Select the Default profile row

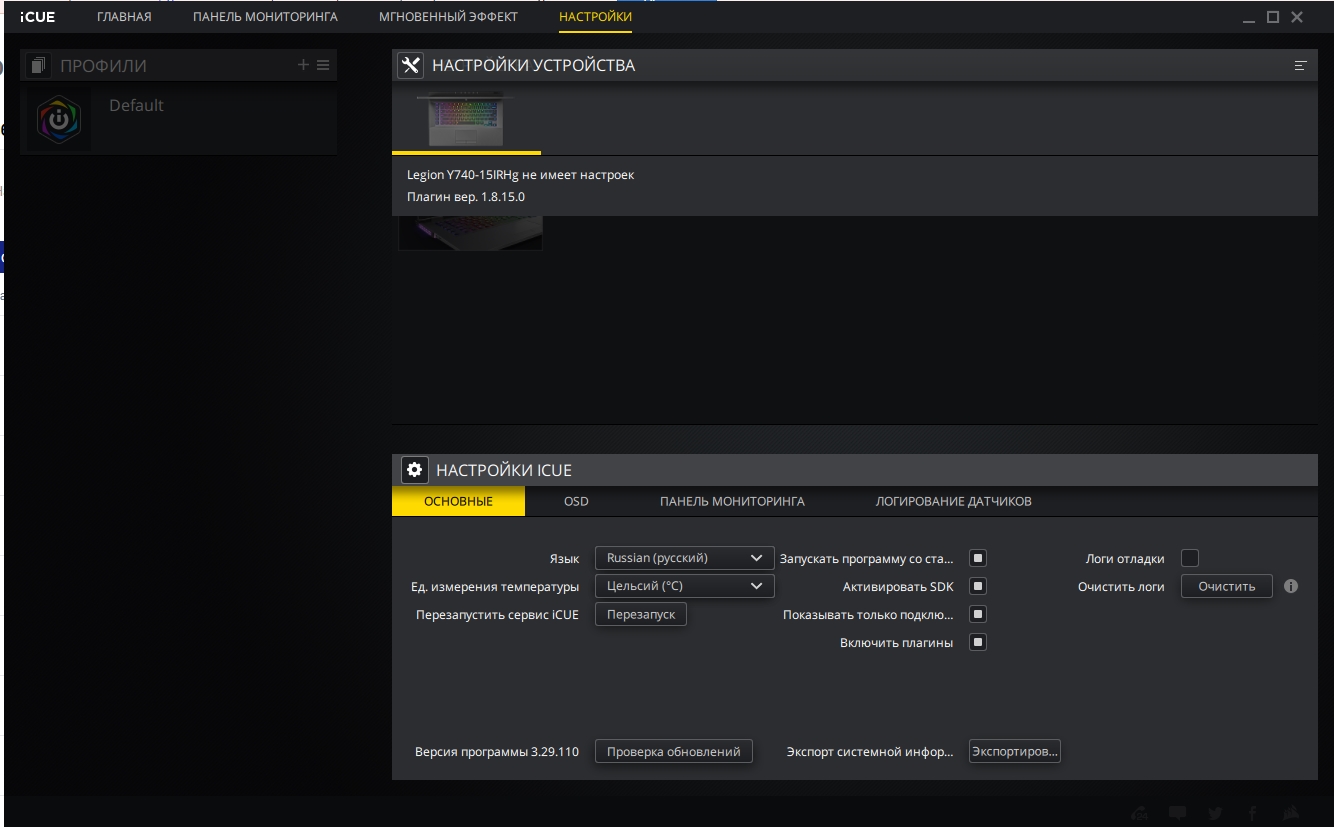(179, 120)
